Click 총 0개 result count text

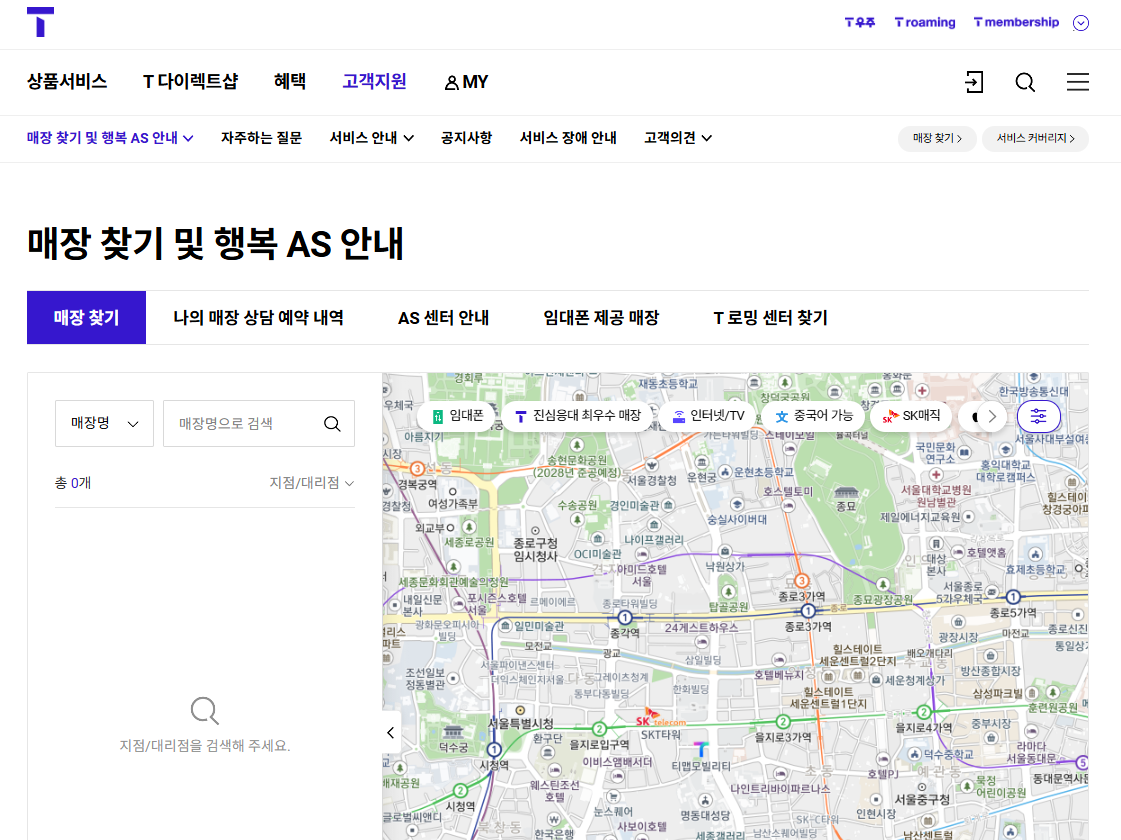[73, 483]
